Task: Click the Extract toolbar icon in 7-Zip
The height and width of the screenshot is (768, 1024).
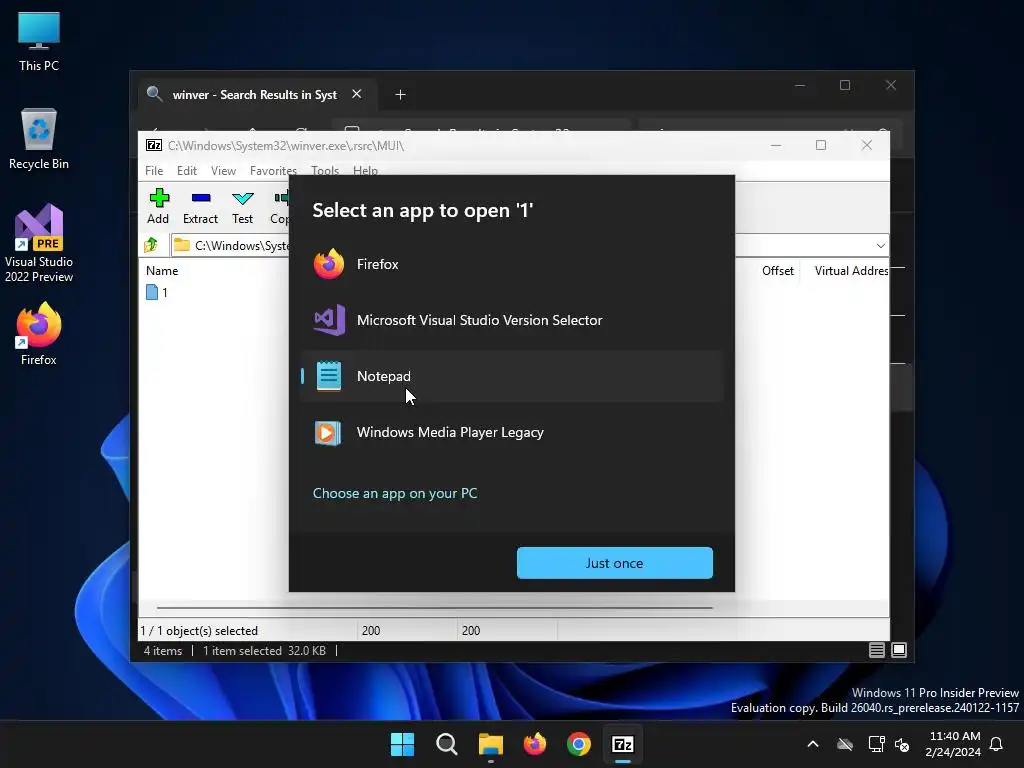Action: coord(200,206)
